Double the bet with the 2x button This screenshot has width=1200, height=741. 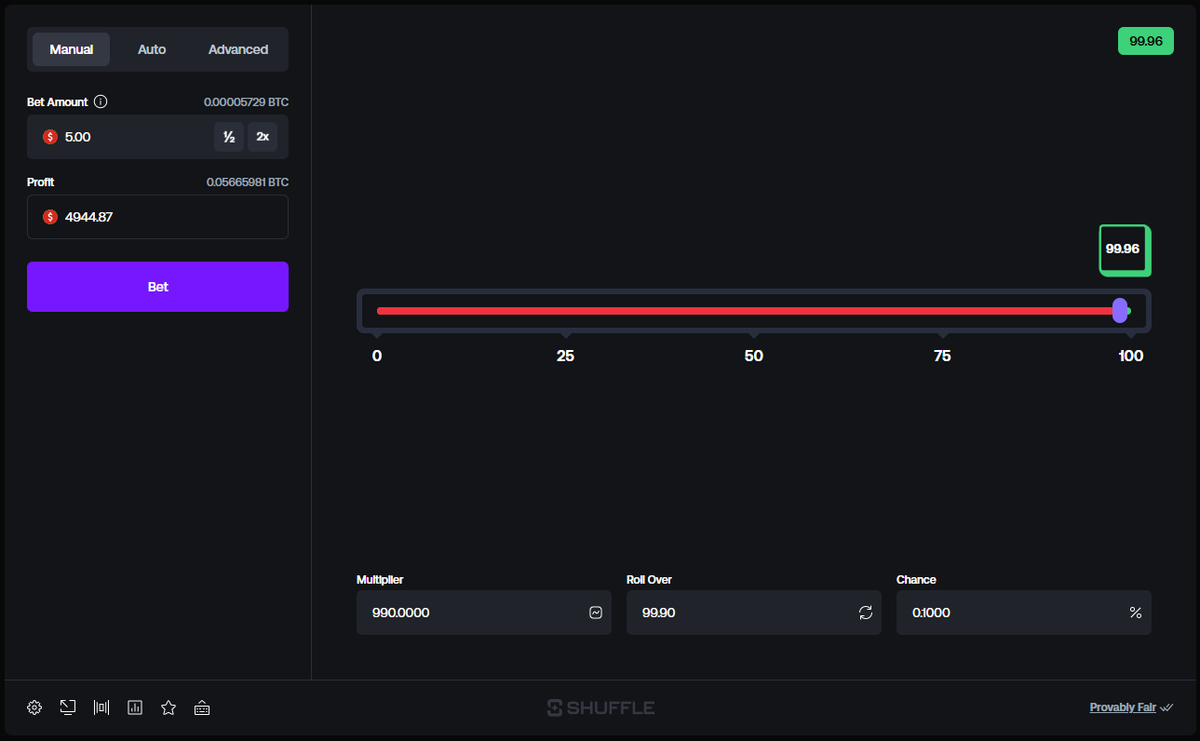(x=263, y=137)
